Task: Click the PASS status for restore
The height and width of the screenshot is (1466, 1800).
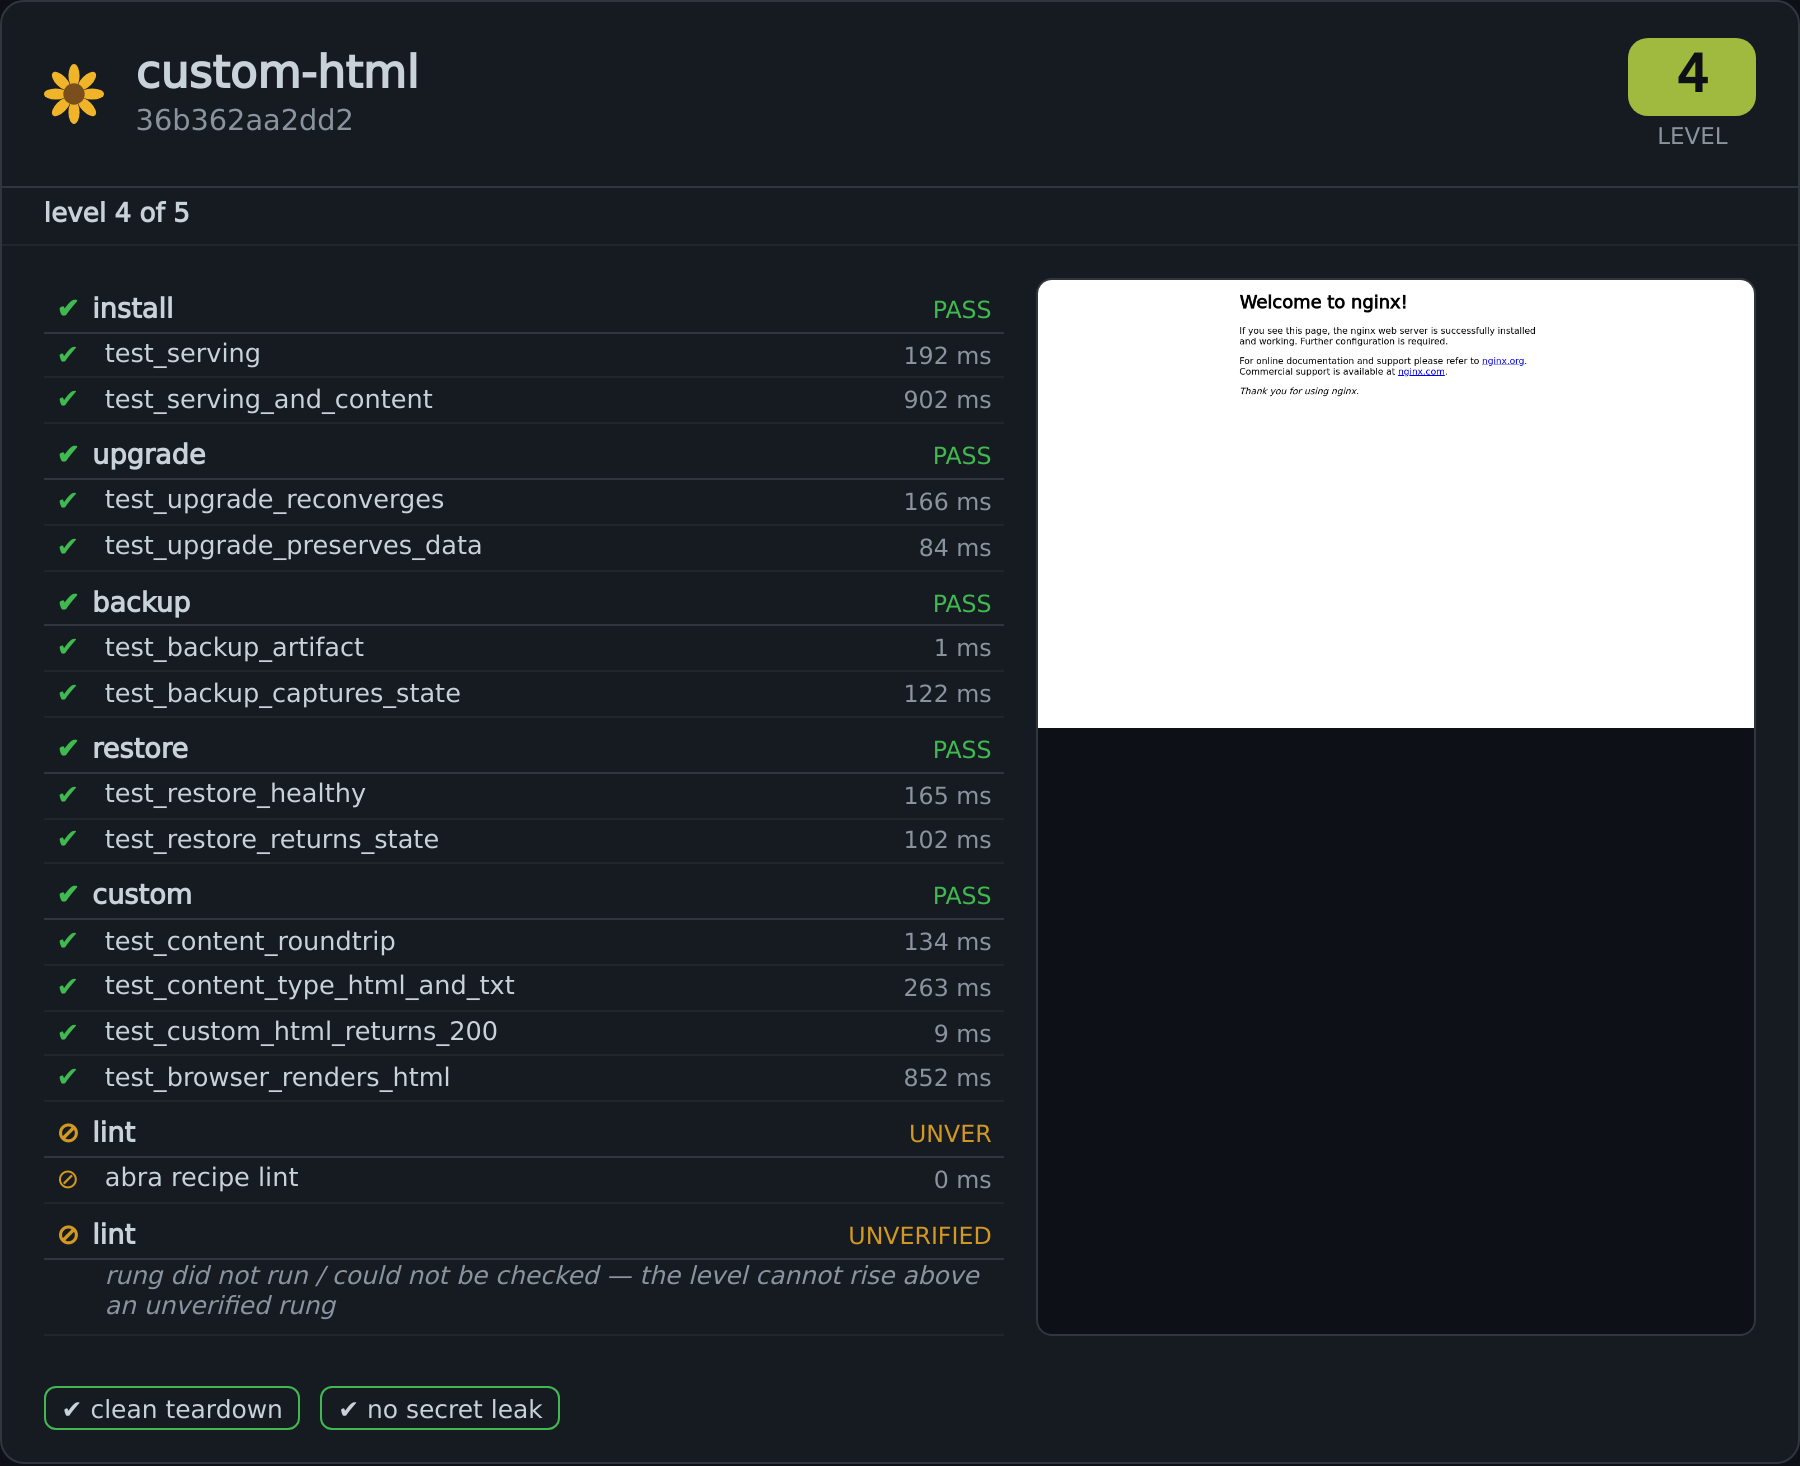Action: pos(961,750)
